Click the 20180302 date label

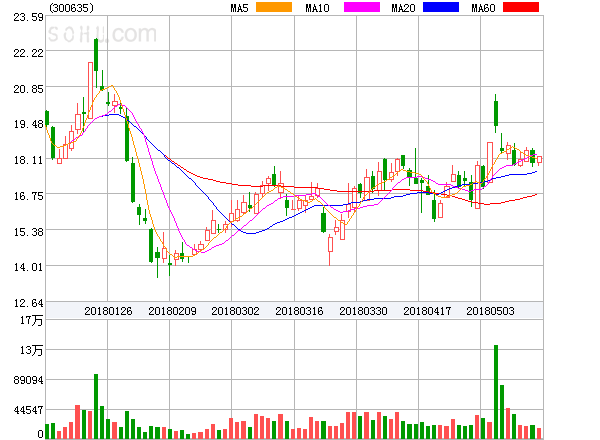[235, 311]
